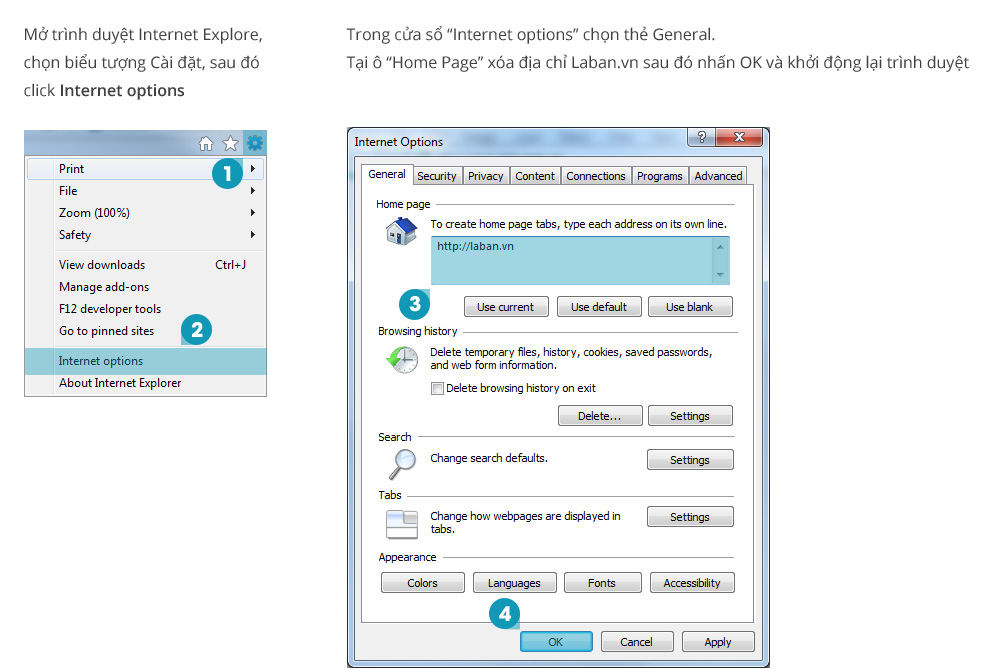Screen dimensions: 1000x669
Task: Click the magnifying glass Search icon
Action: click(x=401, y=464)
